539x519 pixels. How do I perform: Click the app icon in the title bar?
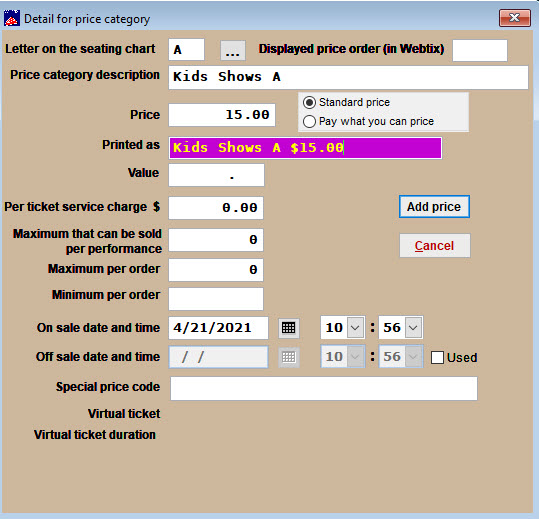pos(12,18)
